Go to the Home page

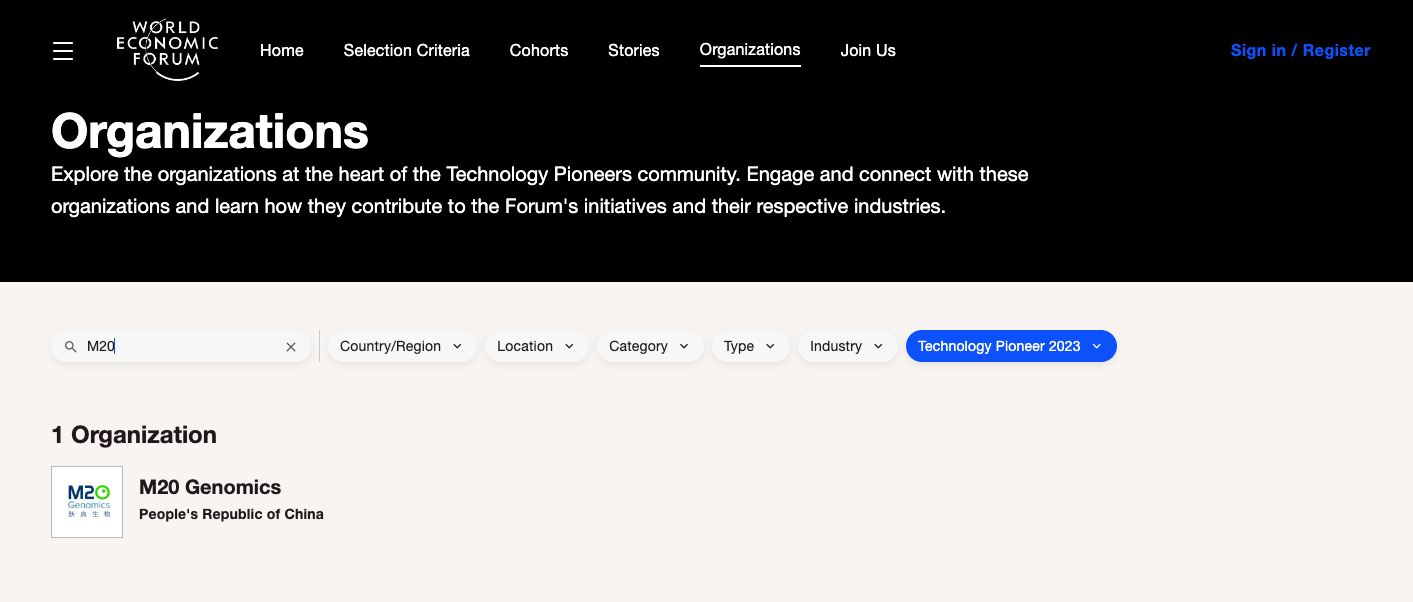point(281,50)
